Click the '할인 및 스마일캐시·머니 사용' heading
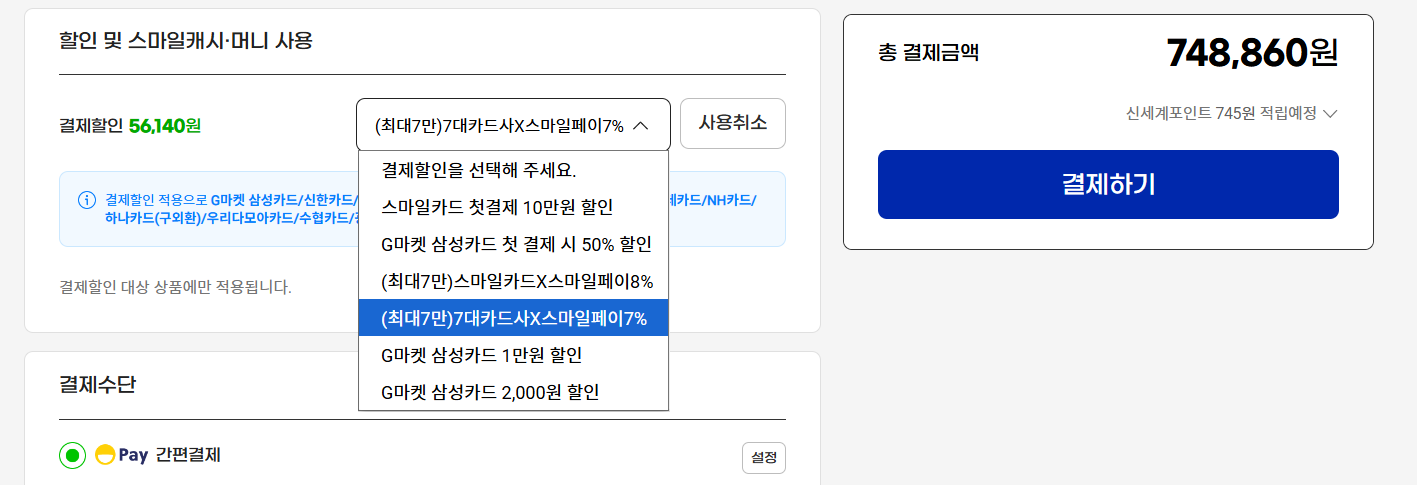Image resolution: width=1417 pixels, height=485 pixels. click(x=186, y=41)
